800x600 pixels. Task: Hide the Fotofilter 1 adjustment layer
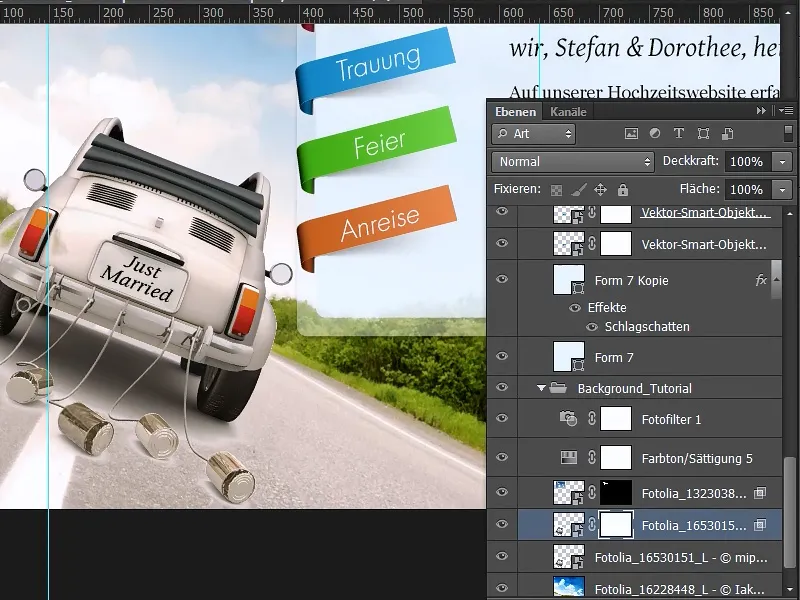[502, 418]
